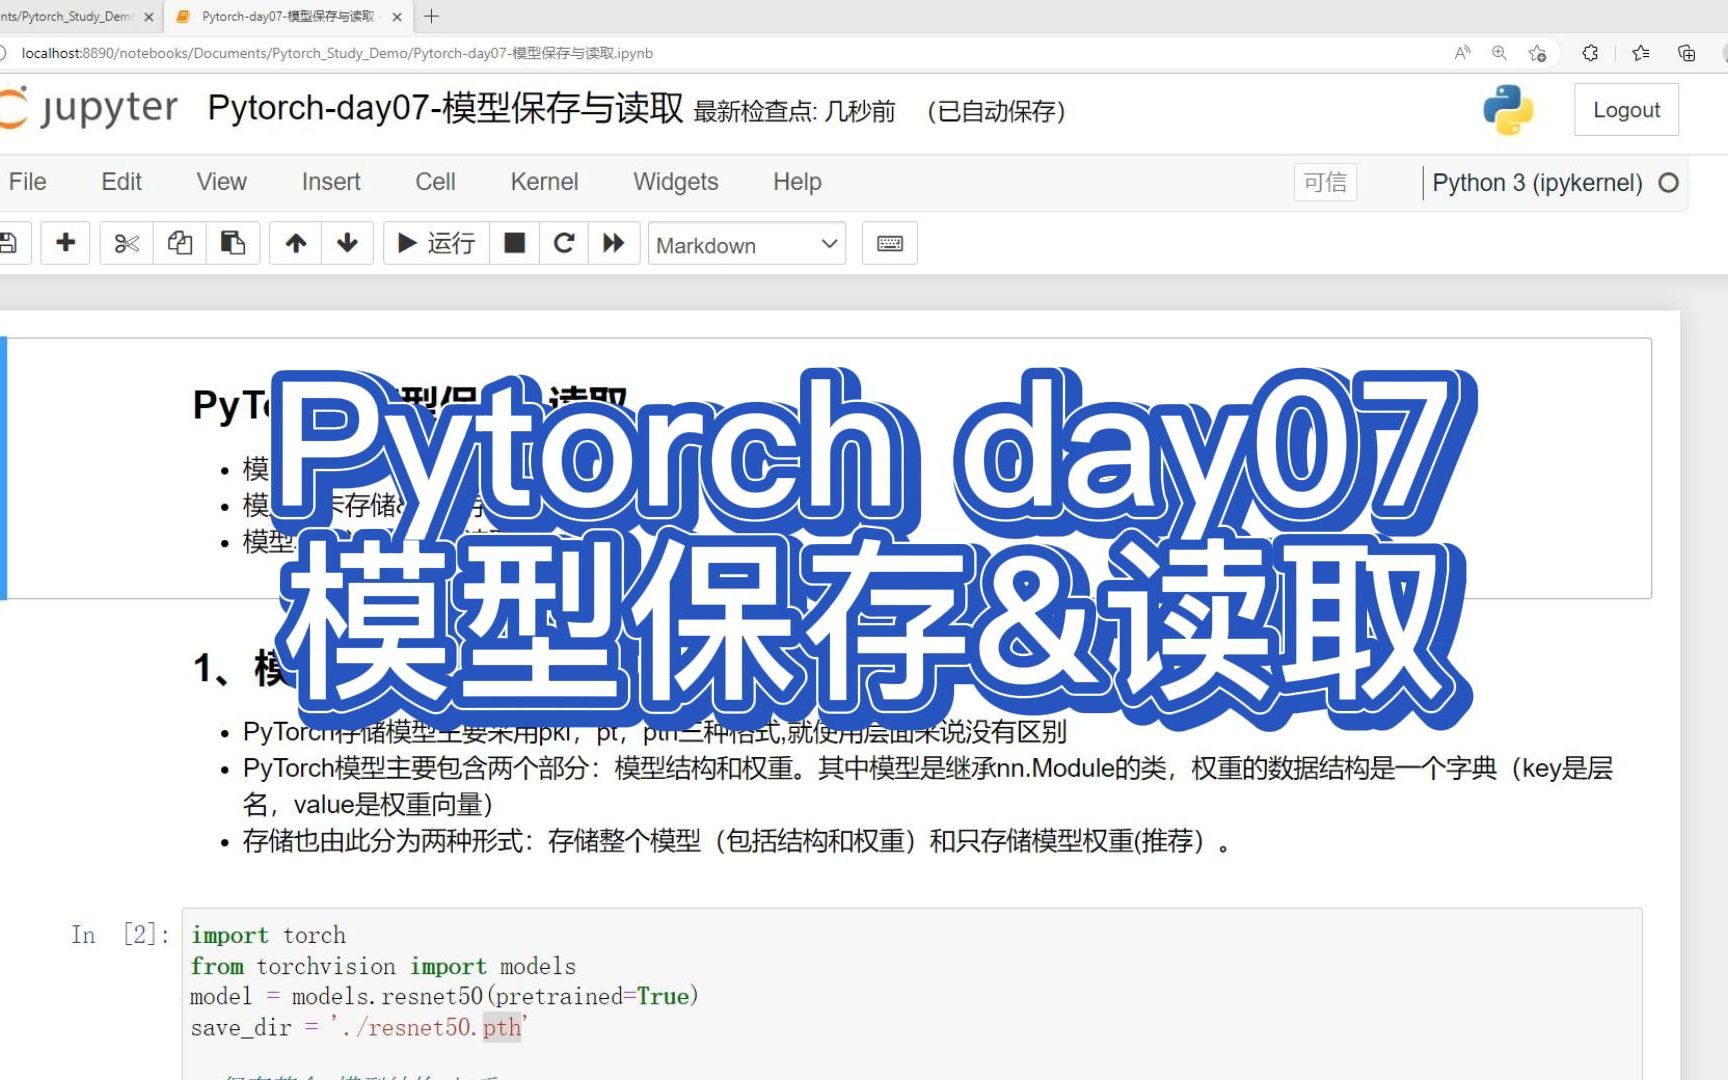Interrupt the kernel

(x=513, y=243)
